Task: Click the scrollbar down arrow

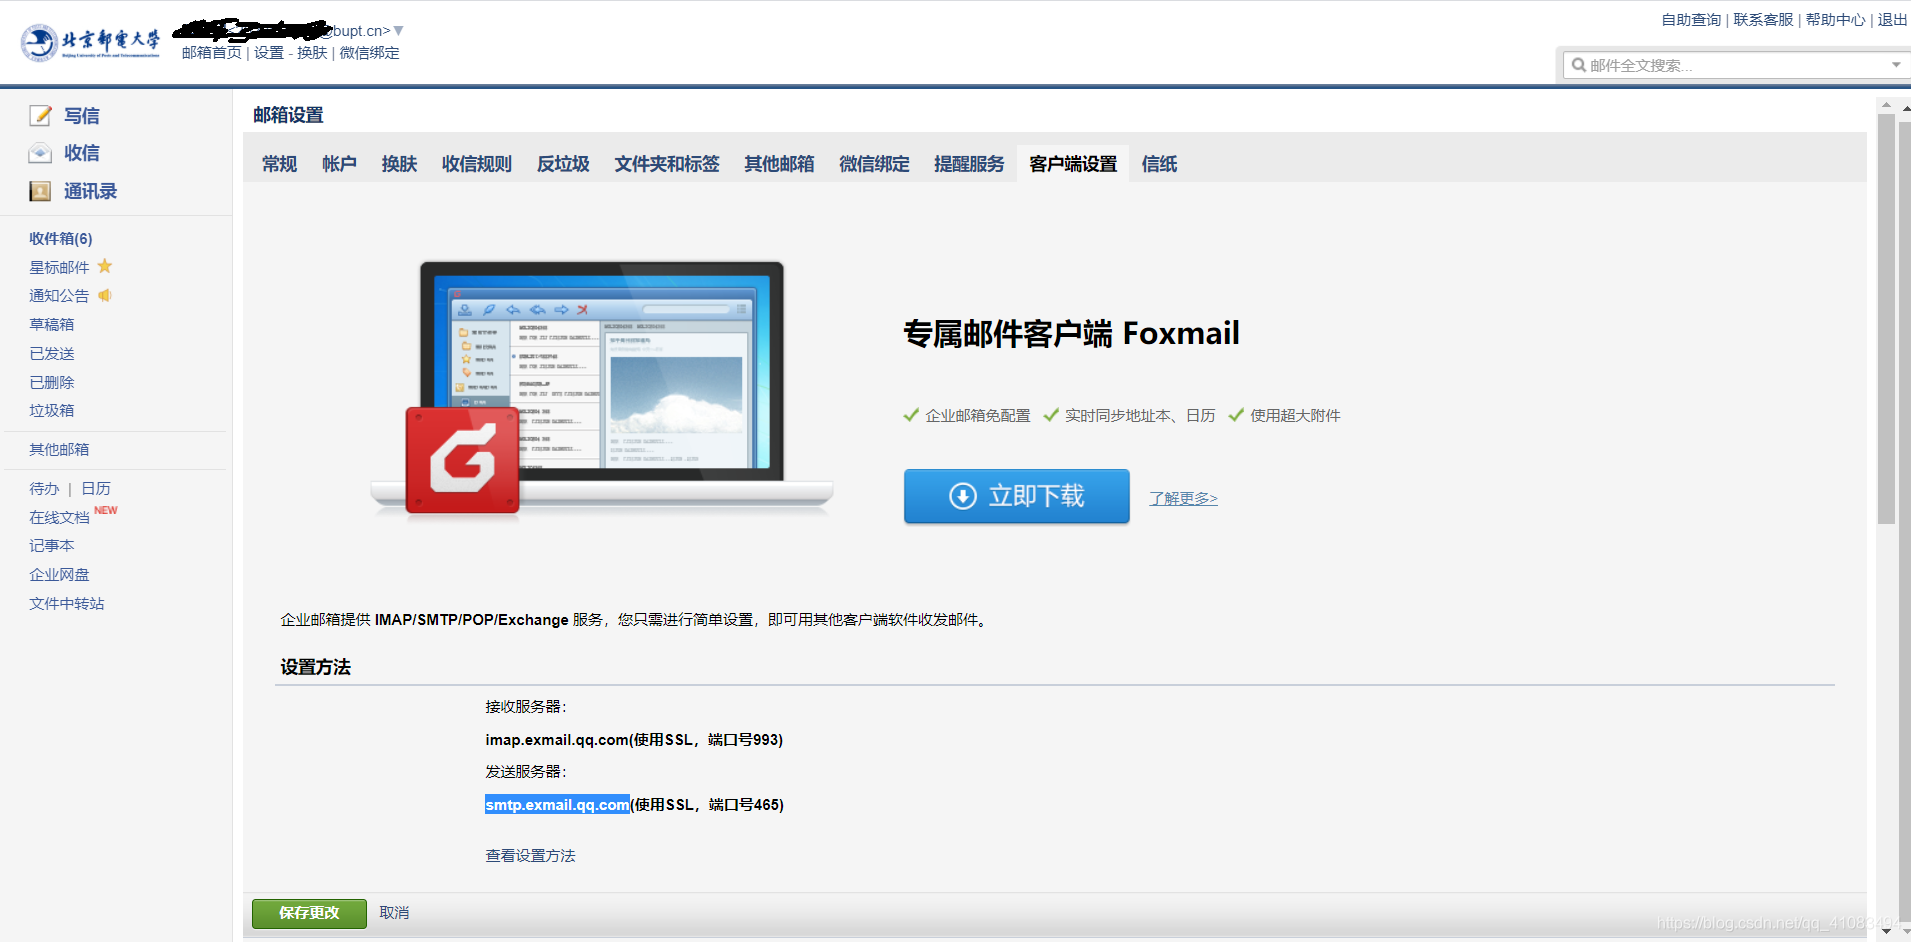Action: [1886, 931]
